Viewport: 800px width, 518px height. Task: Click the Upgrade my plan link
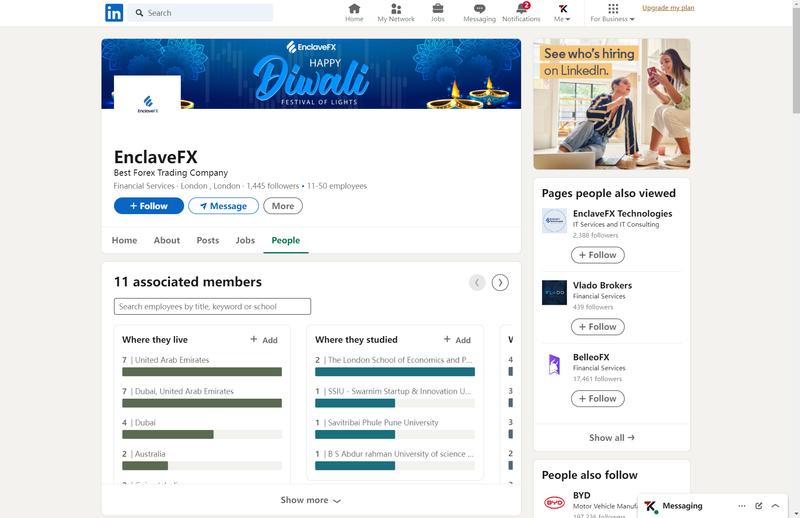pos(668,8)
